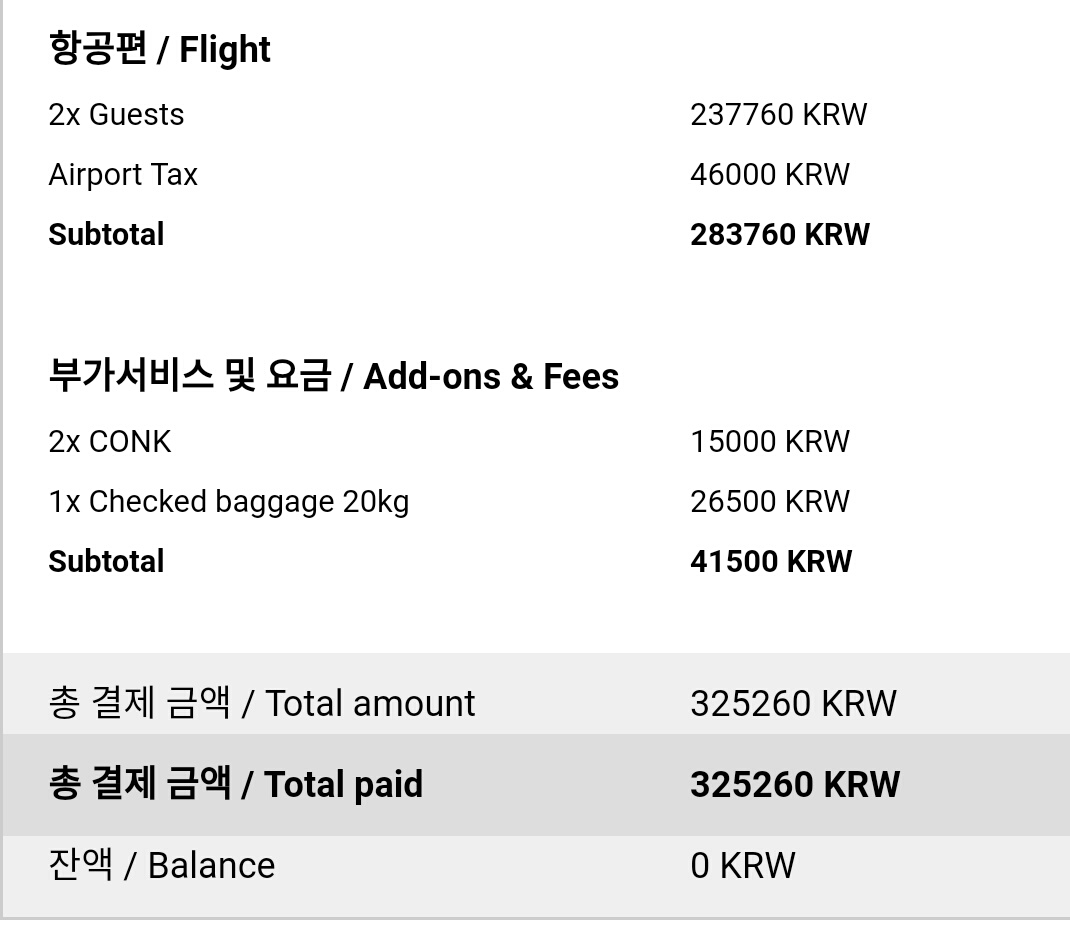This screenshot has width=1070, height=935.
Task: Click the Flight section heading
Action: tap(160, 49)
